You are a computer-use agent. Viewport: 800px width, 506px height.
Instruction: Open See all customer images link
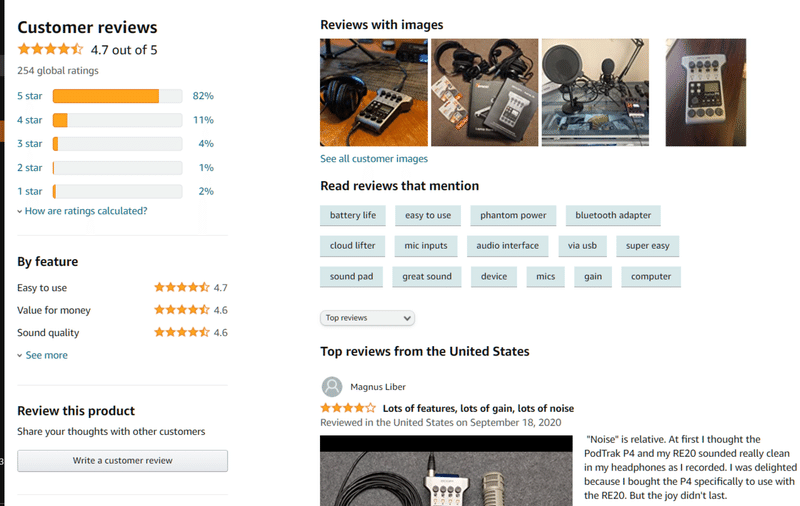pos(374,159)
